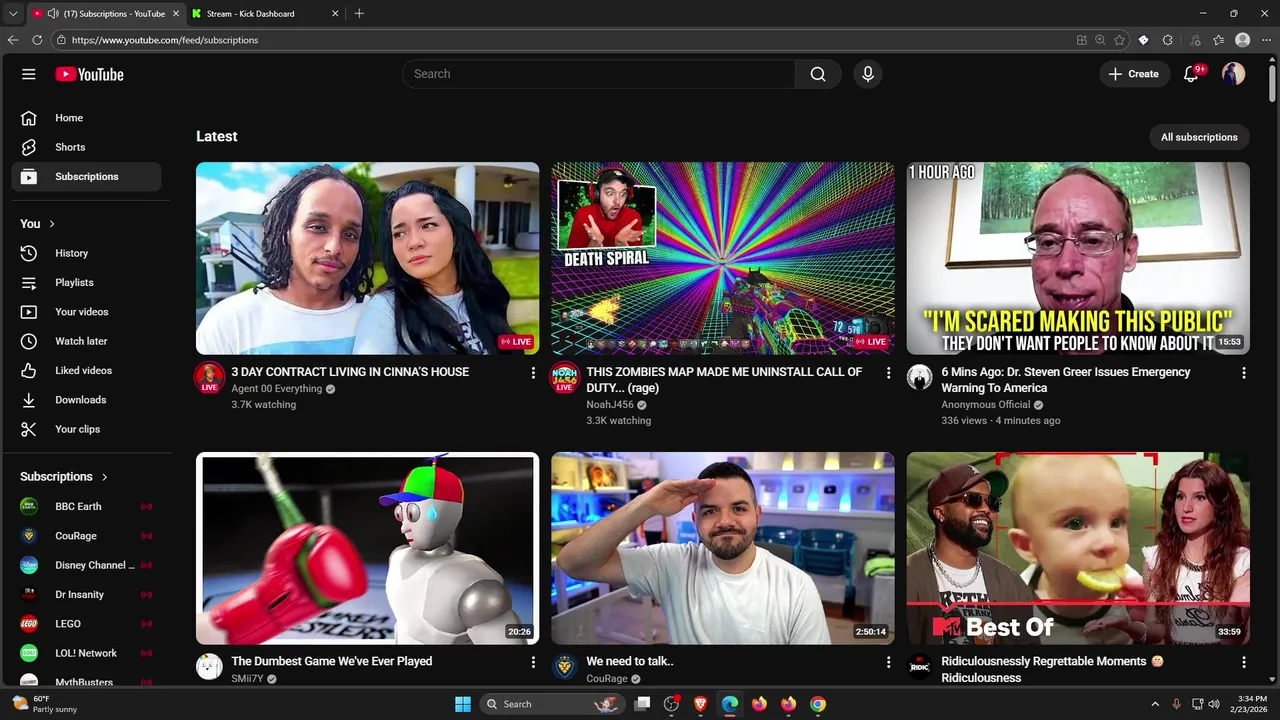Expand the You section chevron
The width and height of the screenshot is (1280, 720).
52,224
